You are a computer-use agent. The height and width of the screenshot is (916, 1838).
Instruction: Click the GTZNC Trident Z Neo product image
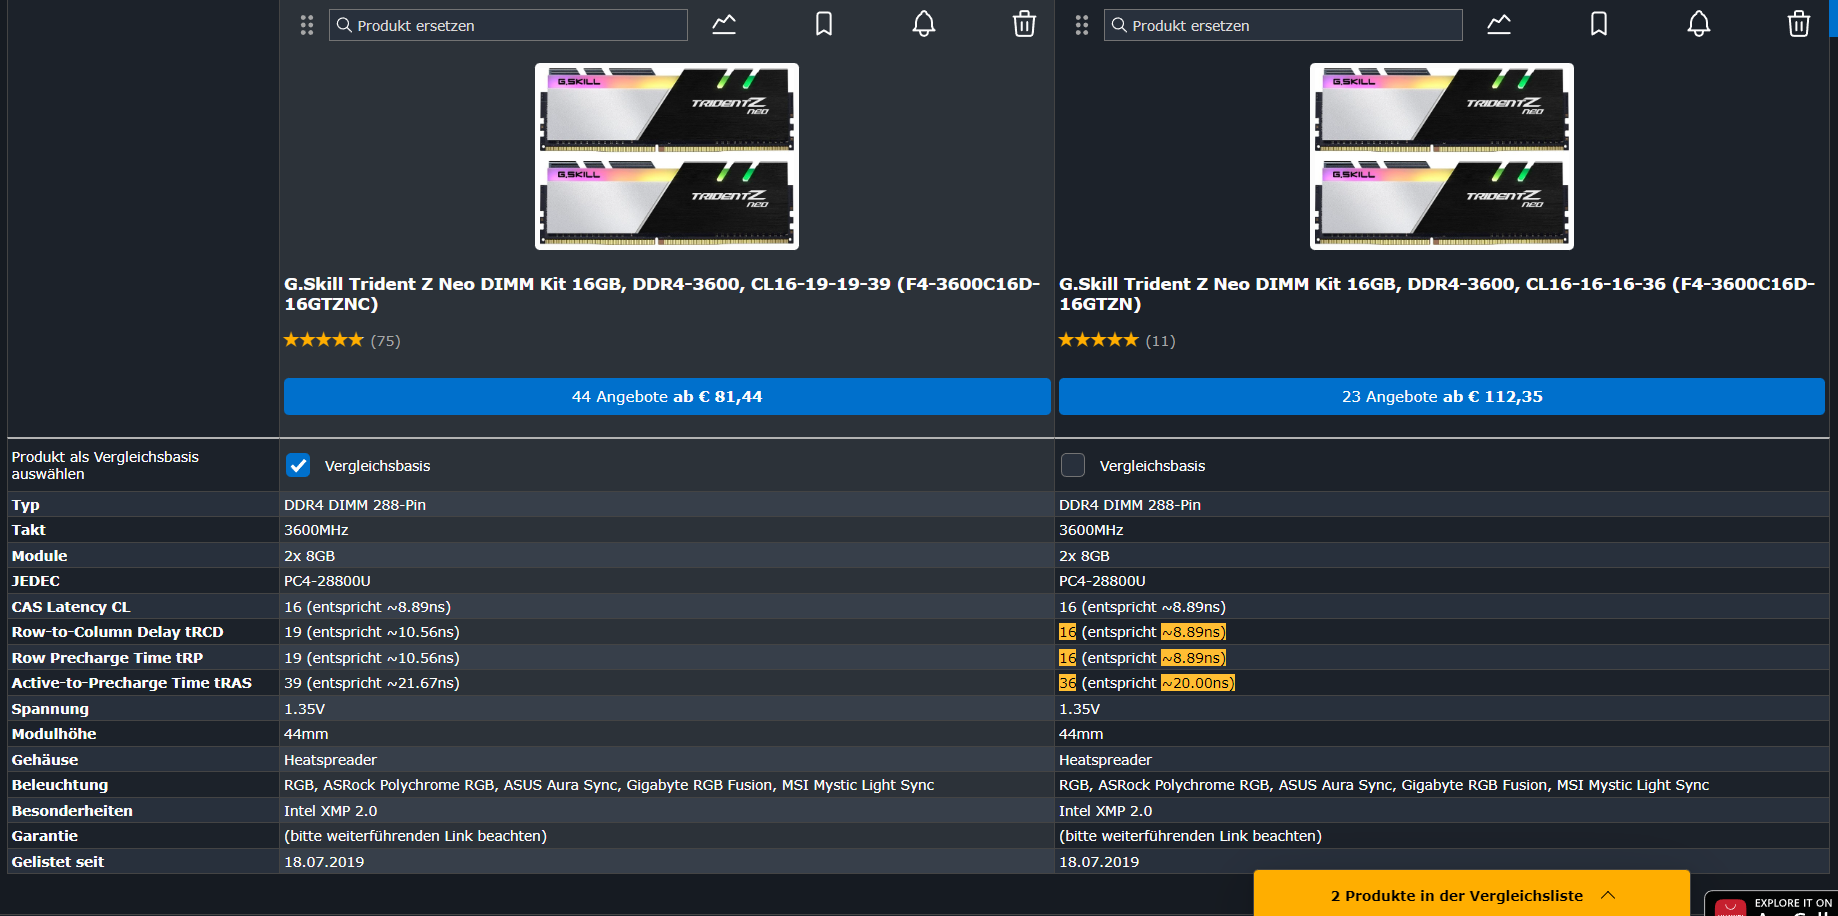tap(667, 157)
